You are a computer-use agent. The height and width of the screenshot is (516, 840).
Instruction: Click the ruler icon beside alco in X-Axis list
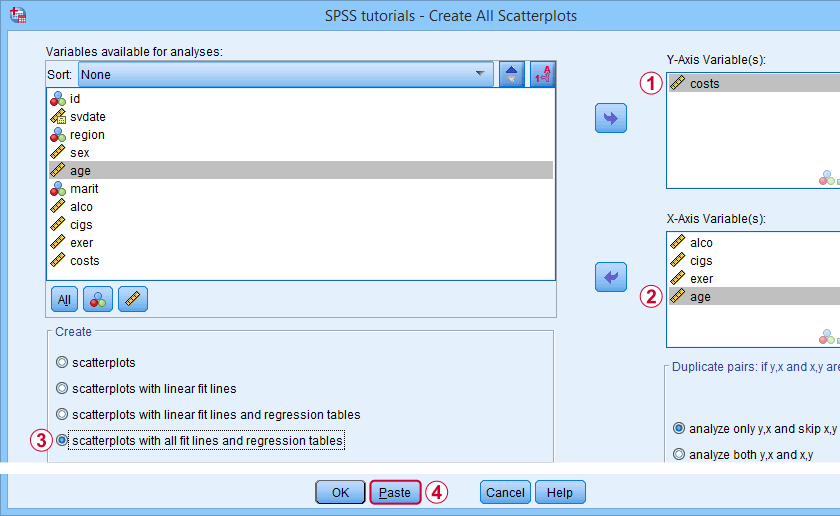[678, 242]
